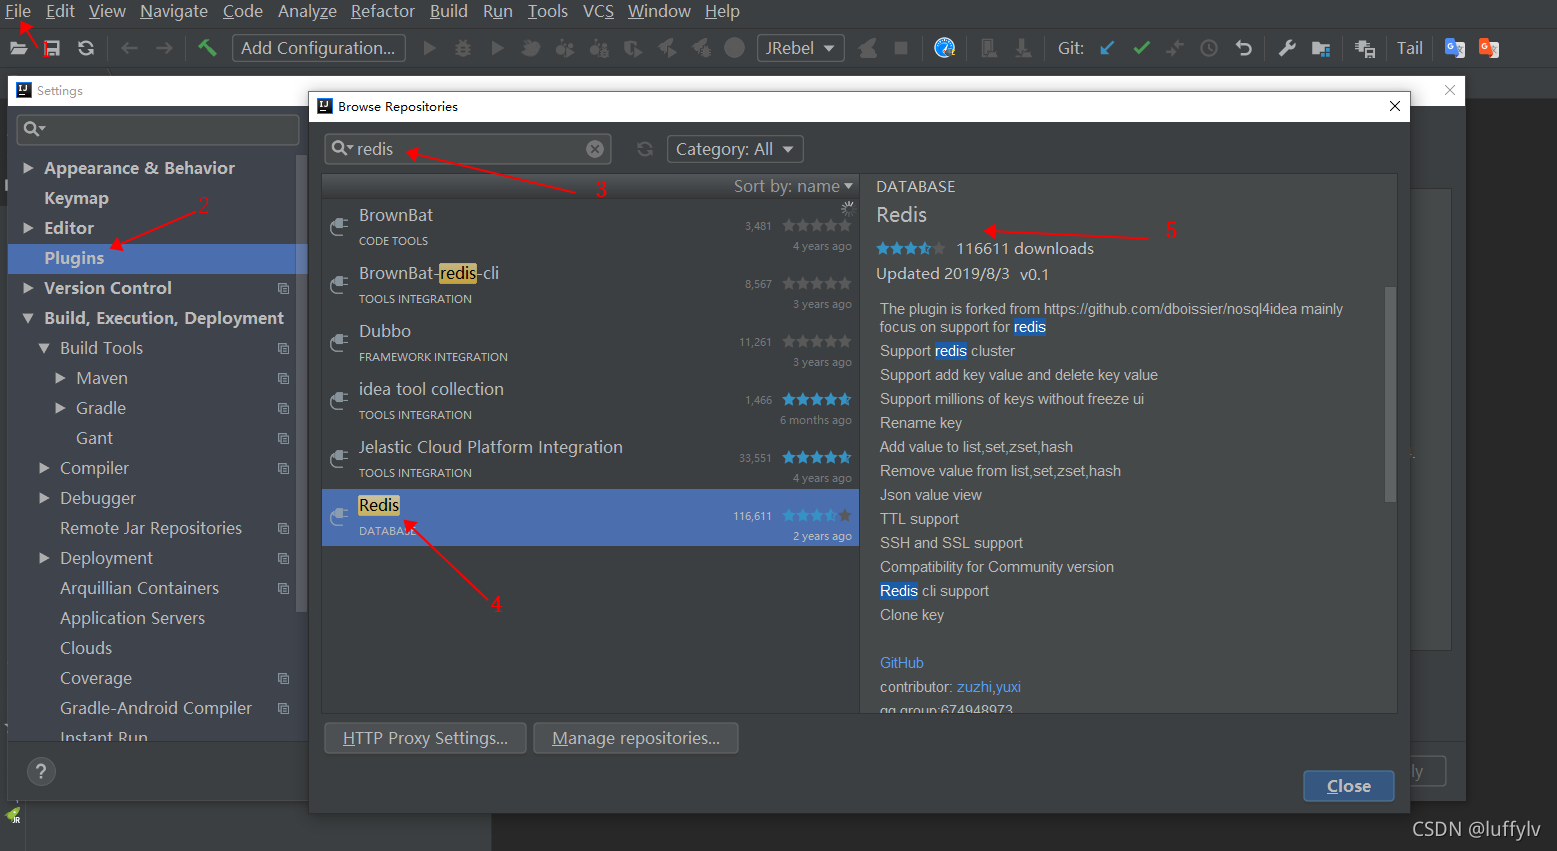Image resolution: width=1557 pixels, height=851 pixels.
Task: Click the HTTP Proxy Settings button
Action: tap(425, 738)
